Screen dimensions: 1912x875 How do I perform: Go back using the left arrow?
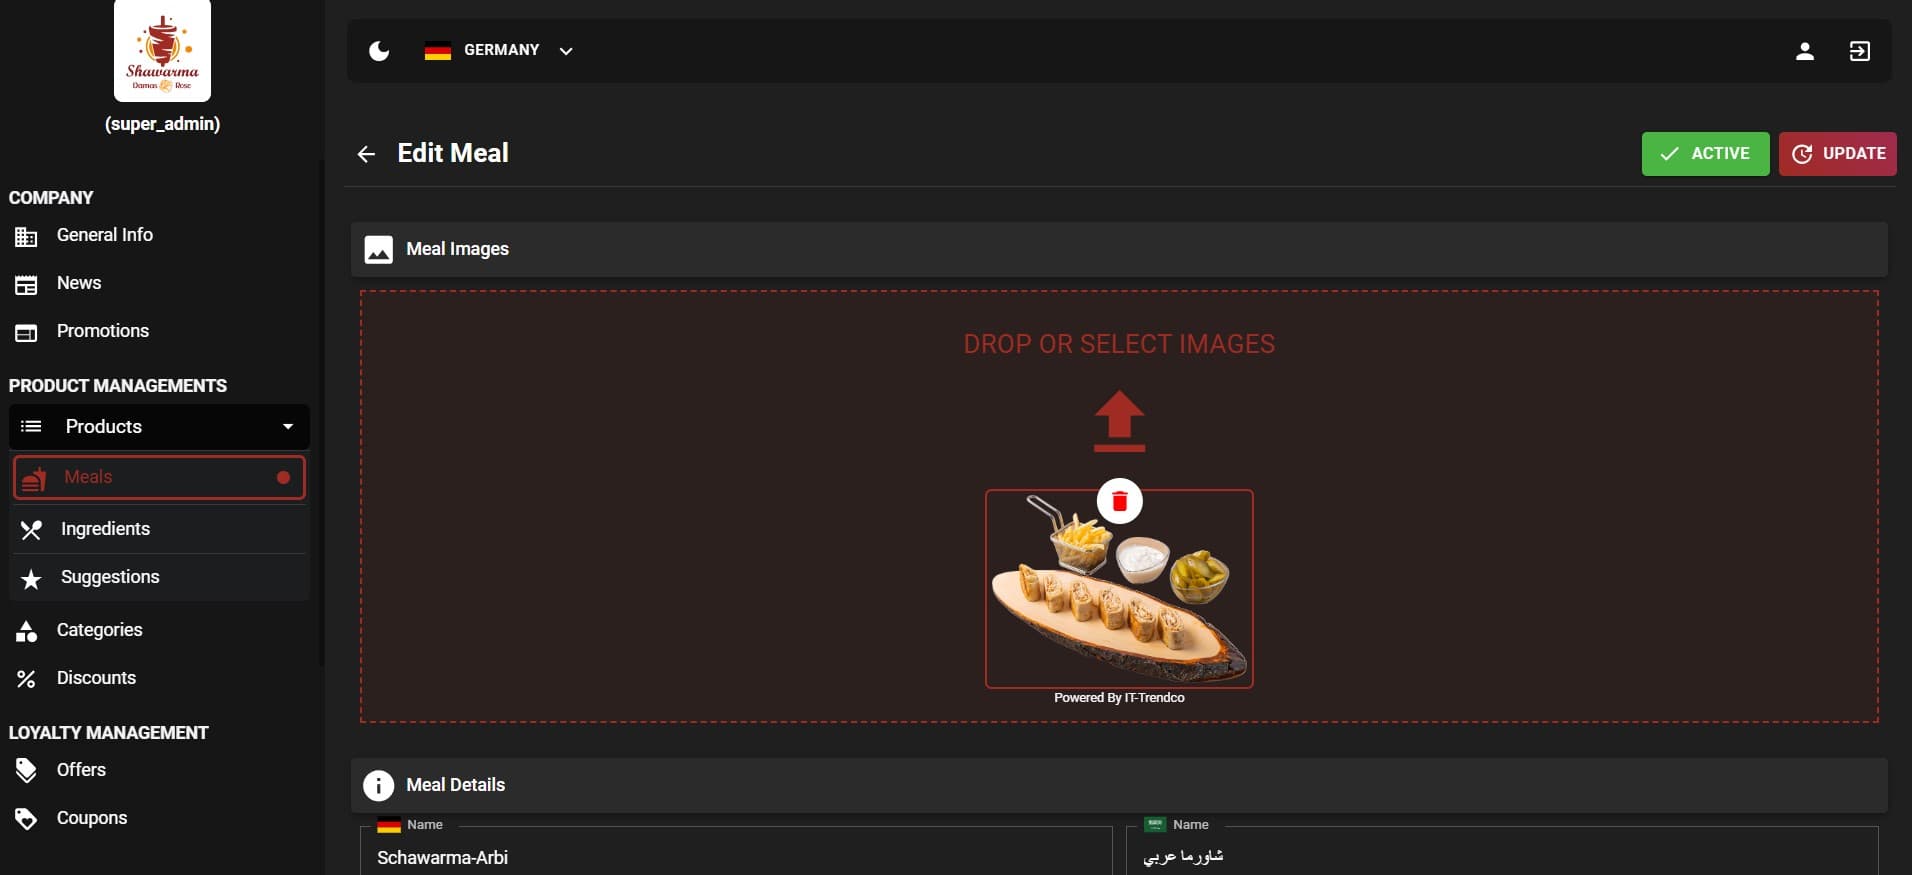(366, 154)
